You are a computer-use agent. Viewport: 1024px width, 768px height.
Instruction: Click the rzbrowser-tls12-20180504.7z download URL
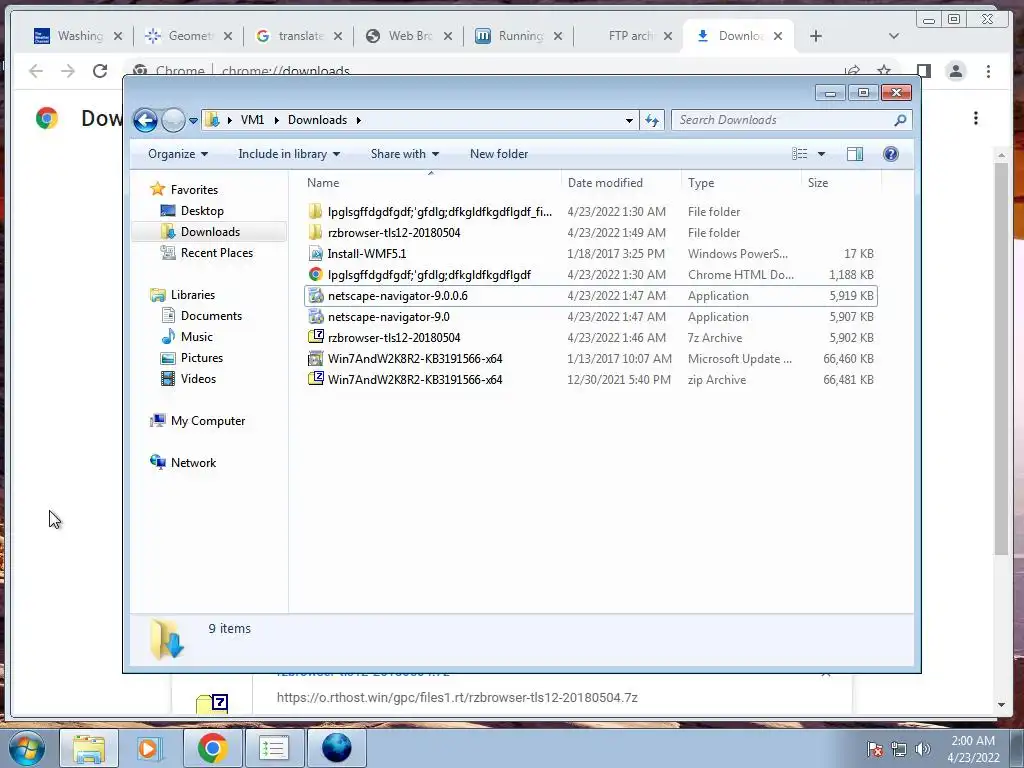[457, 697]
